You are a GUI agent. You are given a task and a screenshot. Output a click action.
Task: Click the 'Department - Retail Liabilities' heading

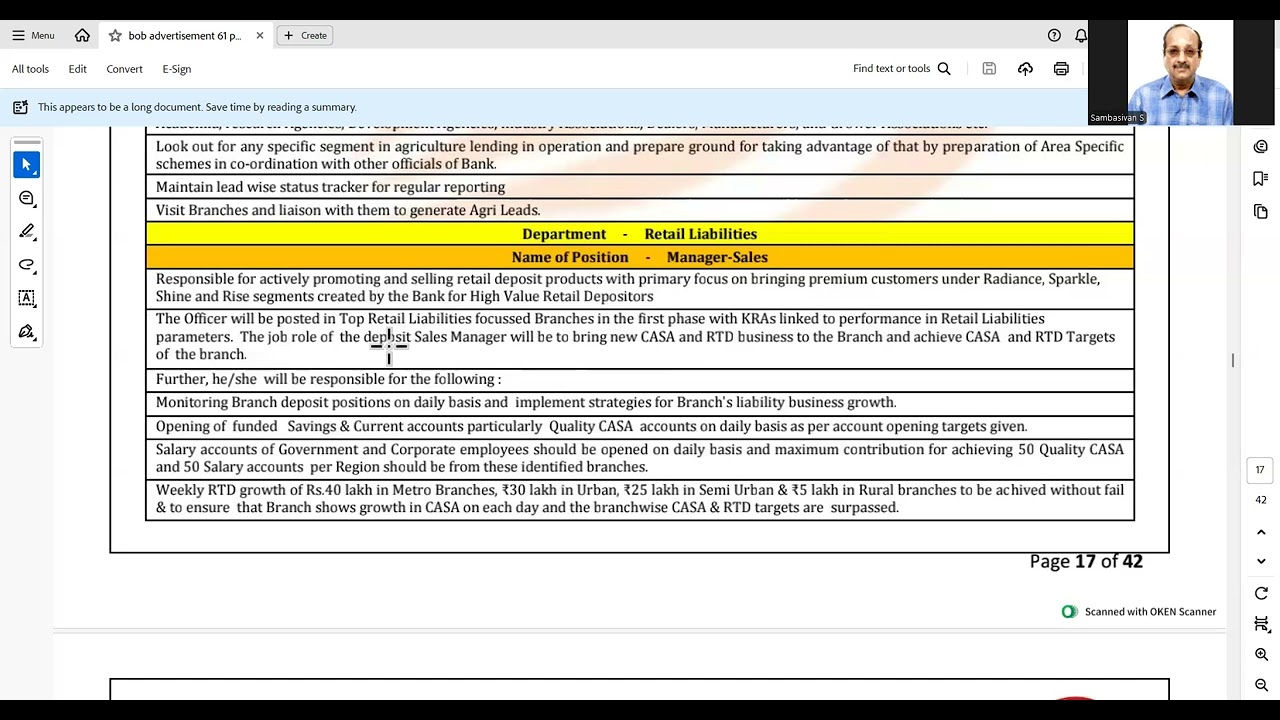coord(640,234)
